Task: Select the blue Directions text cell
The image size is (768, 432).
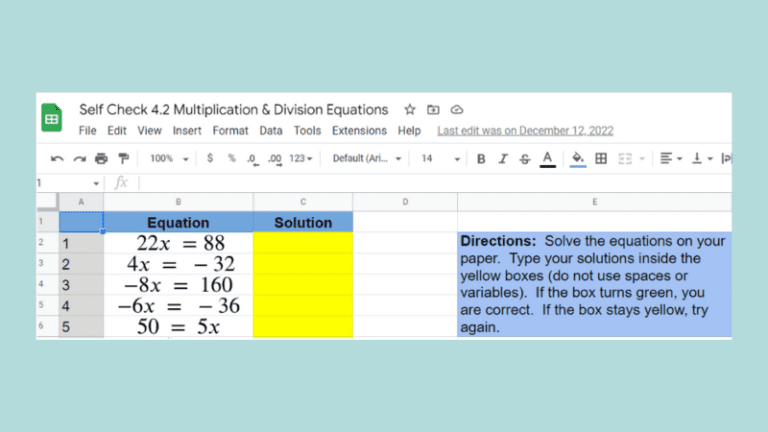Action: [595, 285]
